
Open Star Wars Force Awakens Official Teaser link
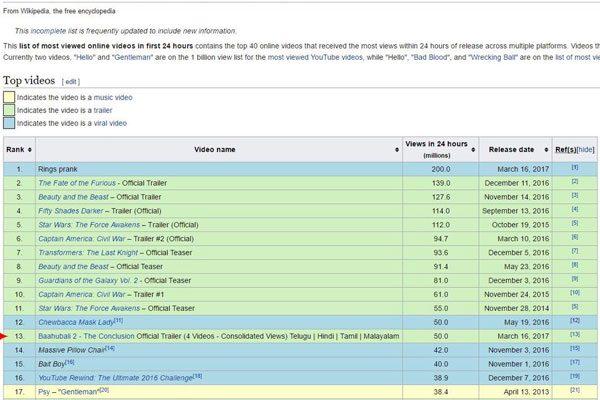89,308
